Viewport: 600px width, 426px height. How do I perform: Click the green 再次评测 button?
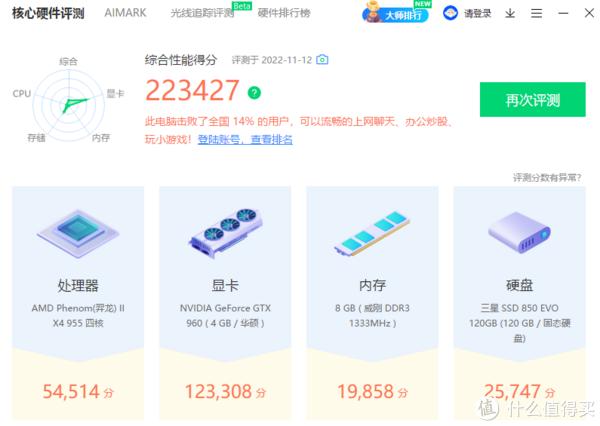point(533,100)
